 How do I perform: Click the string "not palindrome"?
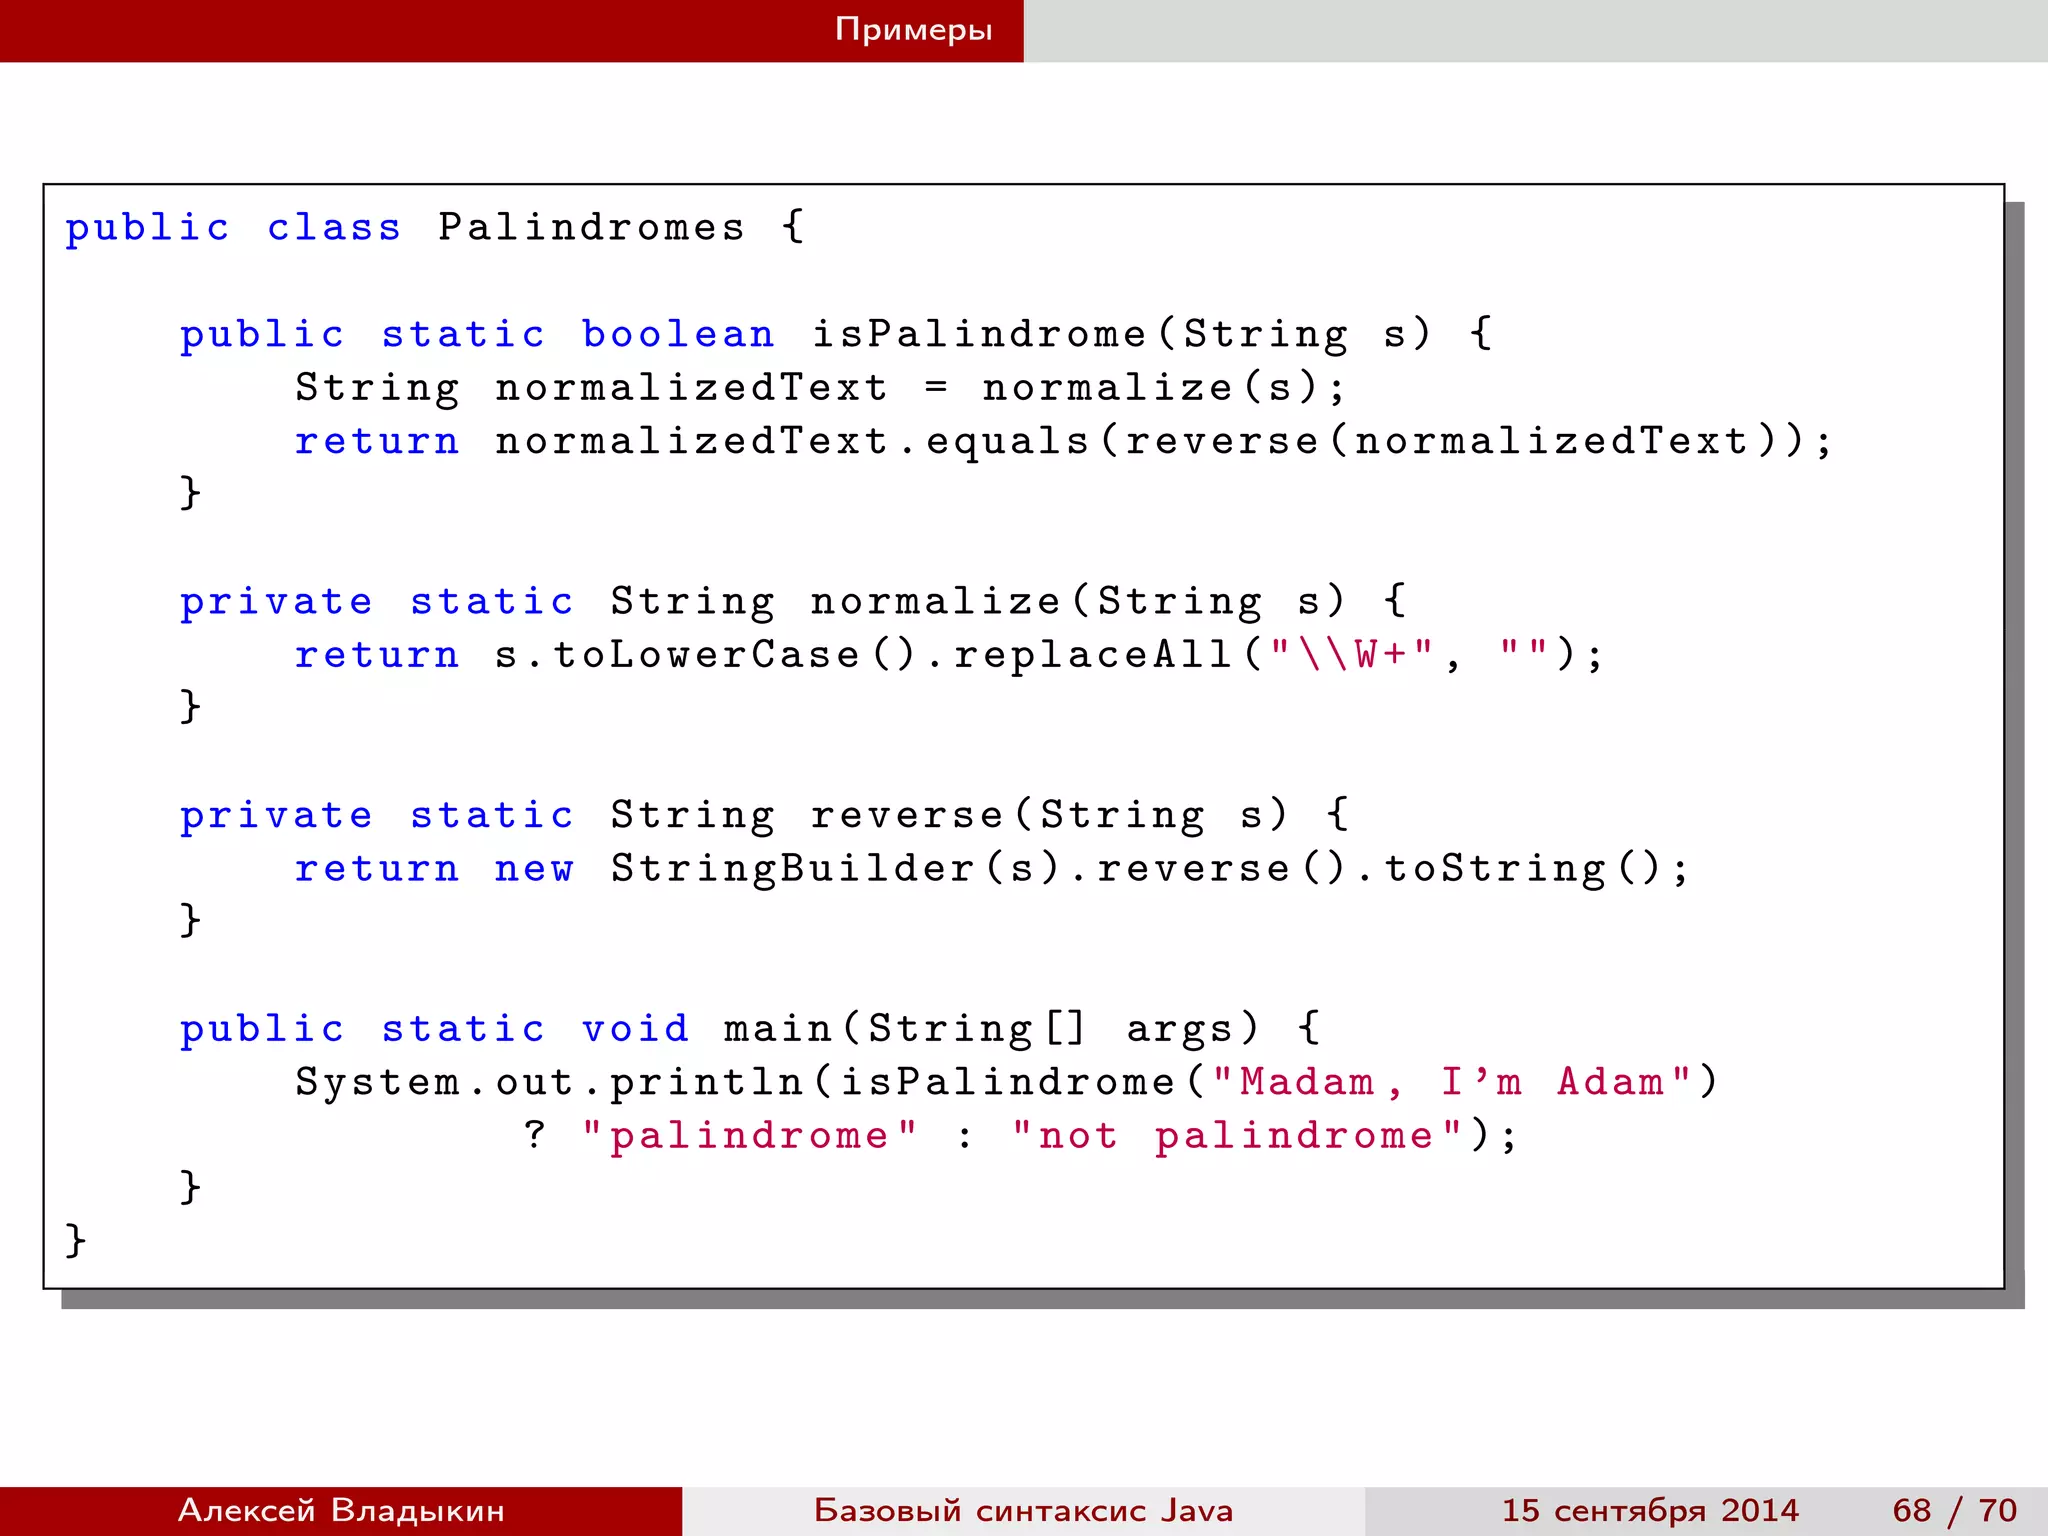tap(1236, 1136)
